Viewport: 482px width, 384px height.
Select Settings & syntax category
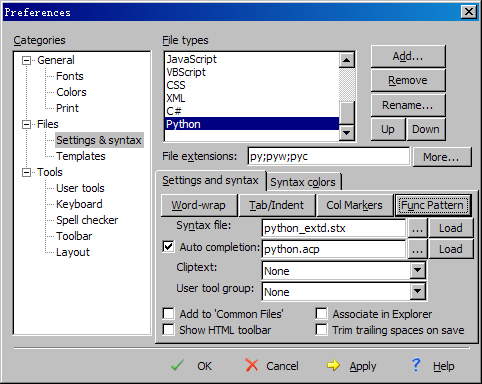coord(99,140)
